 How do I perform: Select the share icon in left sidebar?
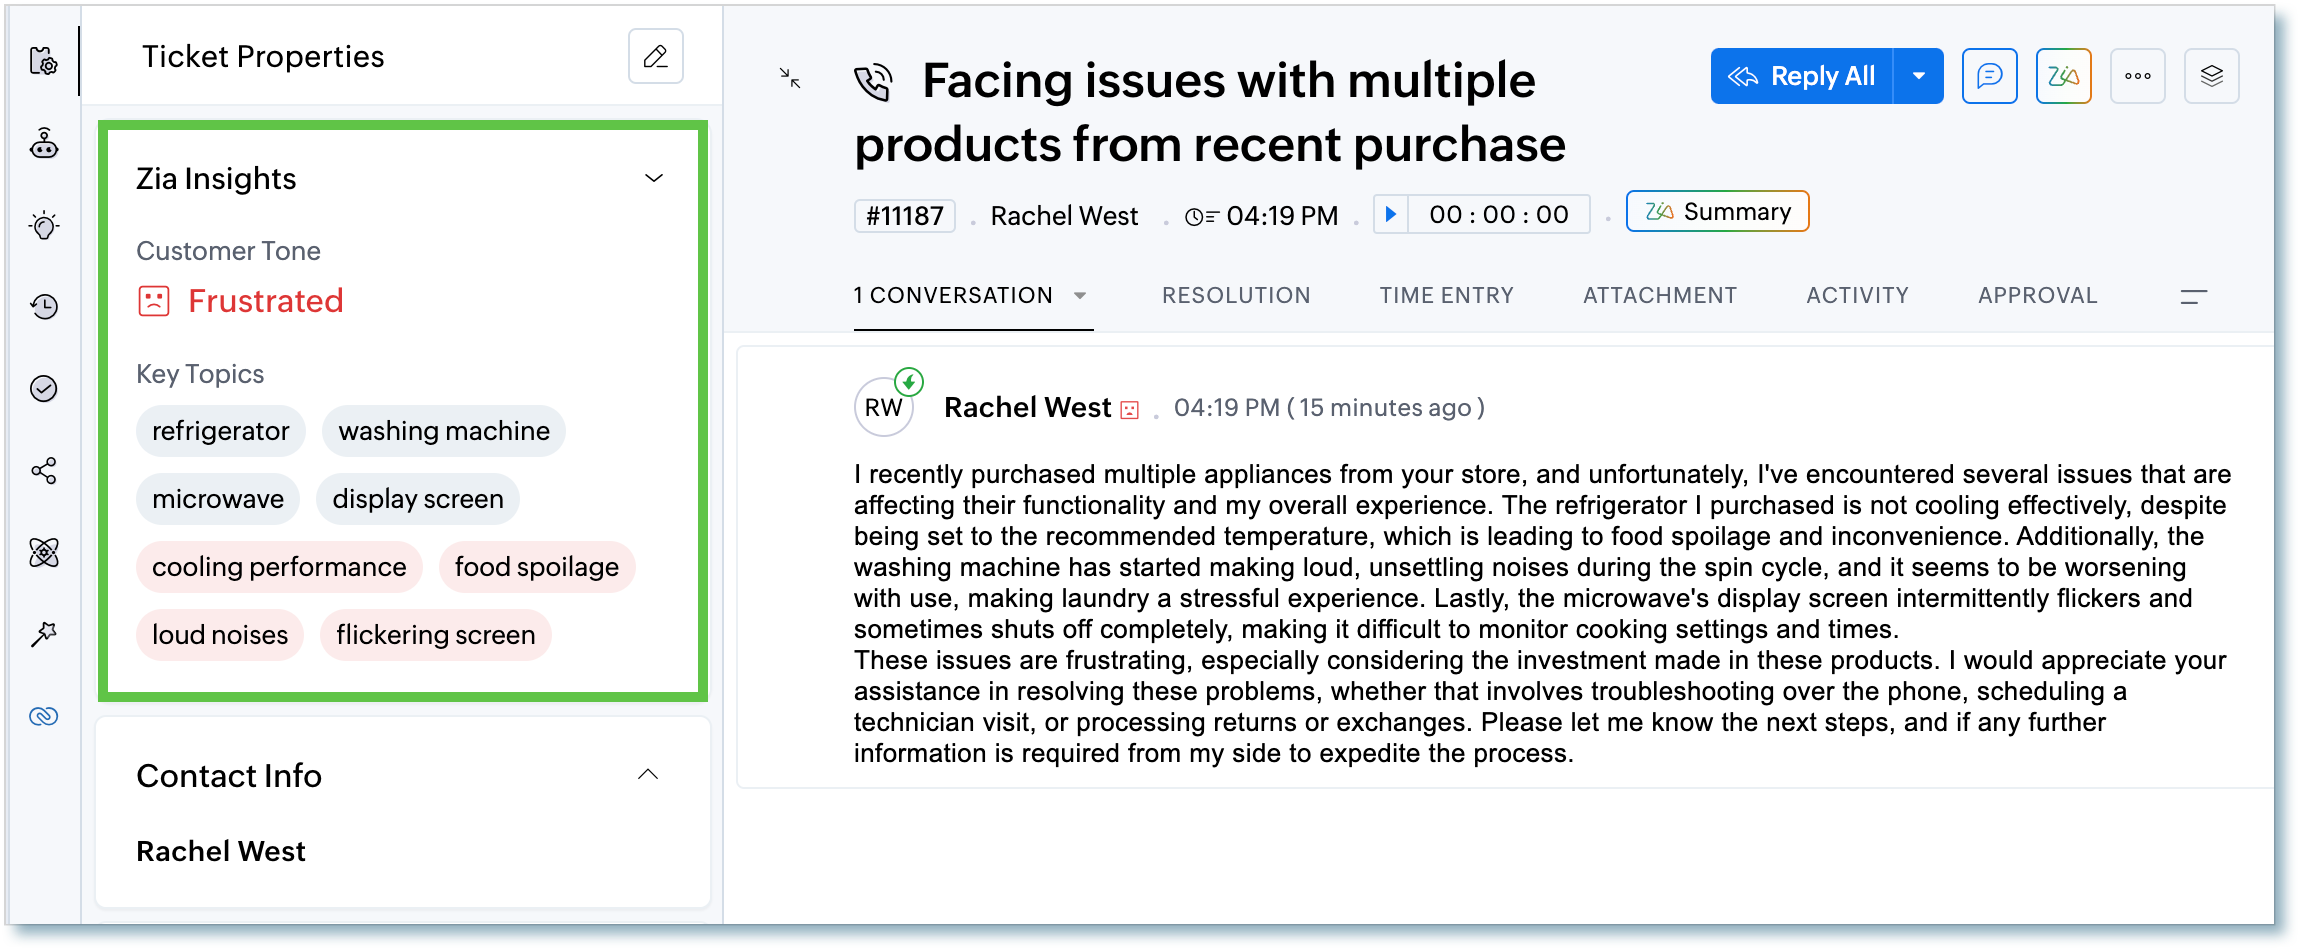[44, 471]
